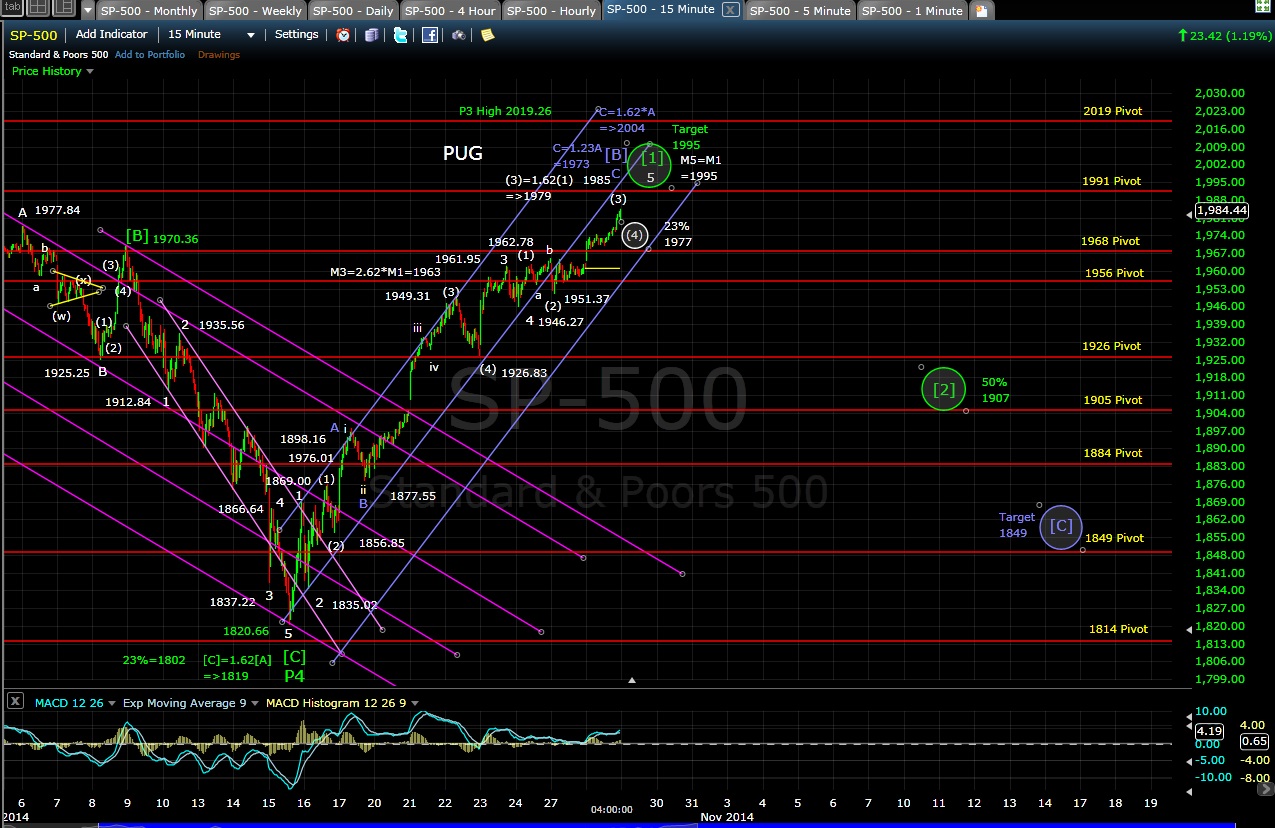Screen dimensions: 1275x828
Task: Switch to SP-500 1 Minute tab
Action: tap(911, 11)
